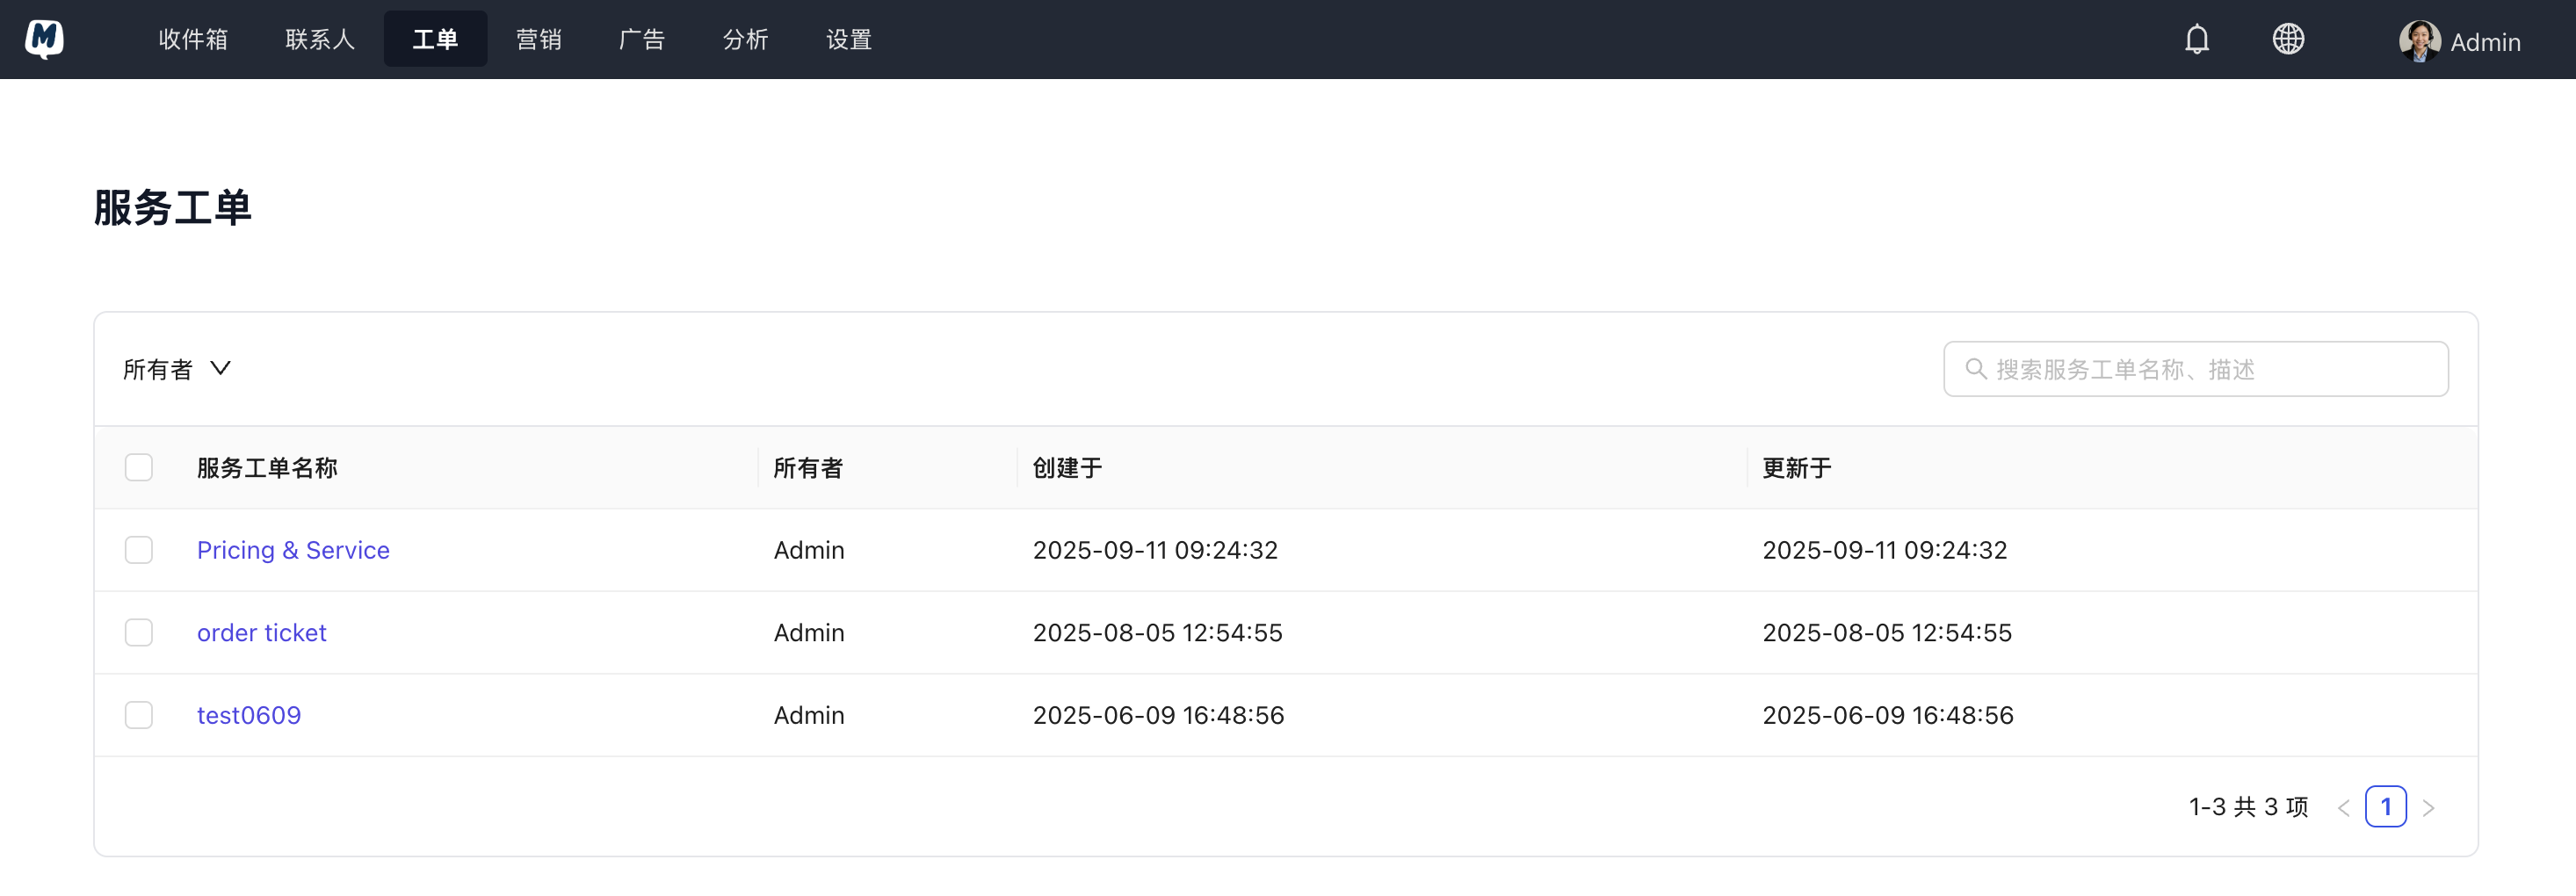
Task: Navigate to 分析 in top menu
Action: [x=745, y=39]
